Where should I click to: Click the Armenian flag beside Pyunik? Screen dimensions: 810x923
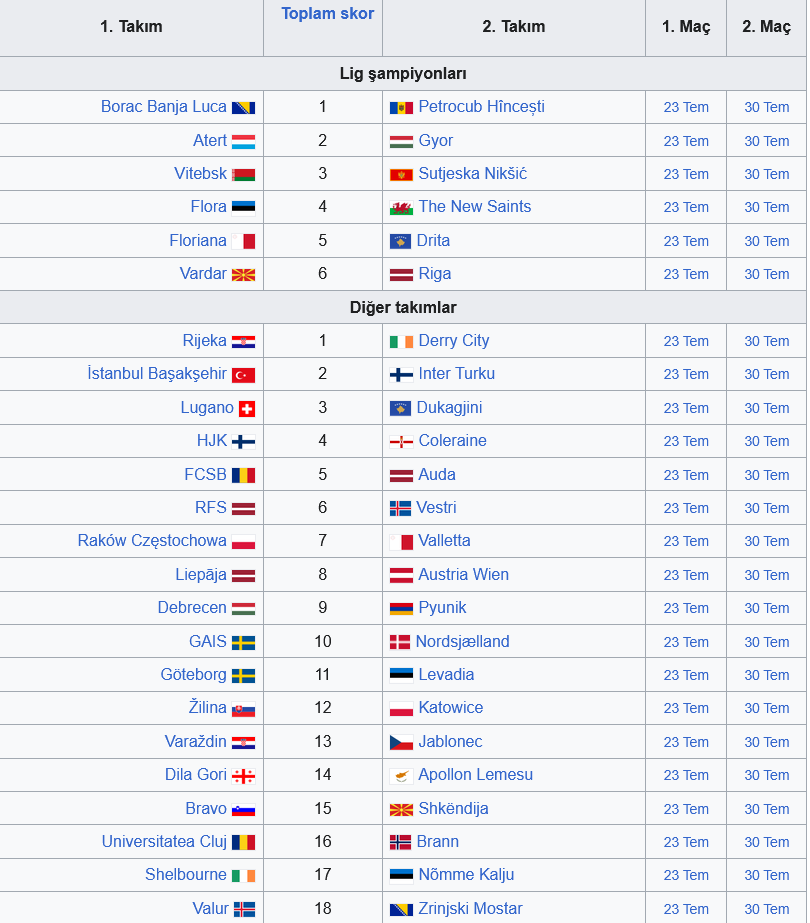click(x=401, y=609)
